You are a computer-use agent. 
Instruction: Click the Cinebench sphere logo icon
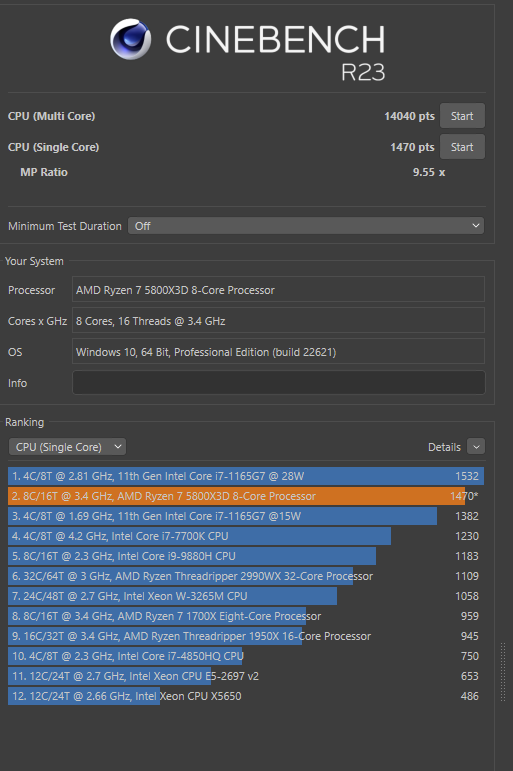pyautogui.click(x=130, y=39)
